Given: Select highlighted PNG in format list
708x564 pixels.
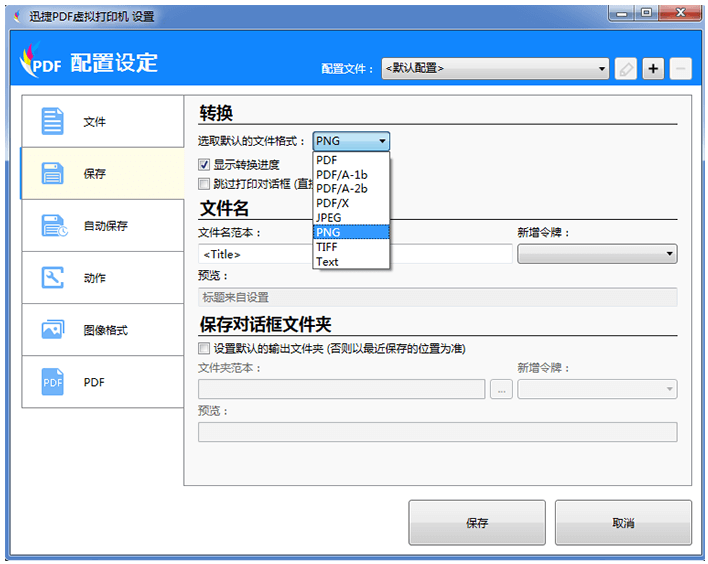Looking at the screenshot, I should pyautogui.click(x=351, y=232).
